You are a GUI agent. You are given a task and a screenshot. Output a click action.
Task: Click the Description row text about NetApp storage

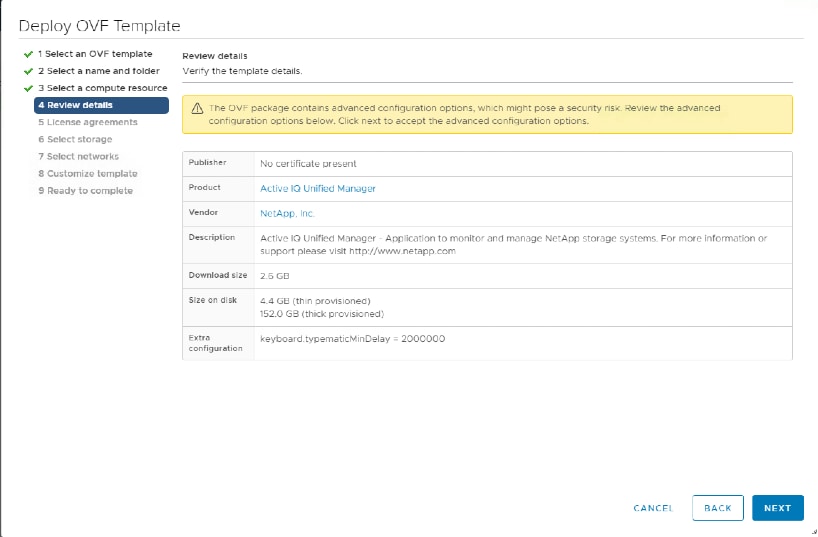point(513,244)
